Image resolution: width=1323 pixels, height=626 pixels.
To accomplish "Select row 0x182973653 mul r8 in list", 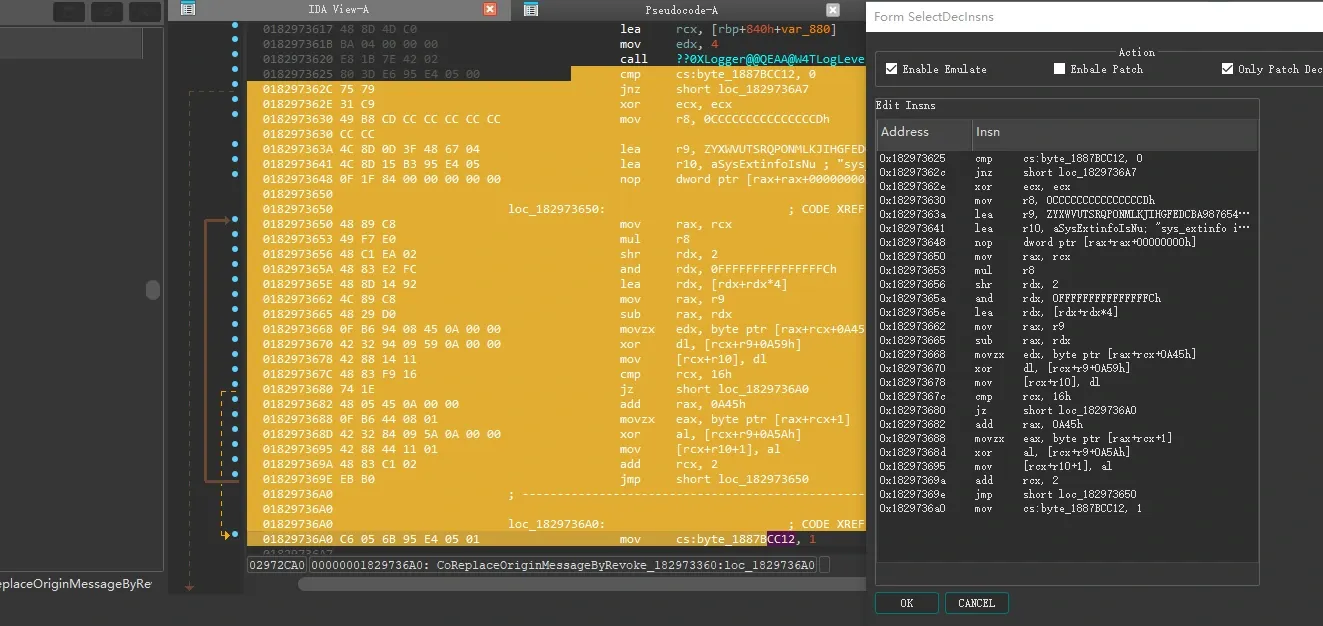I will [x=1066, y=271].
